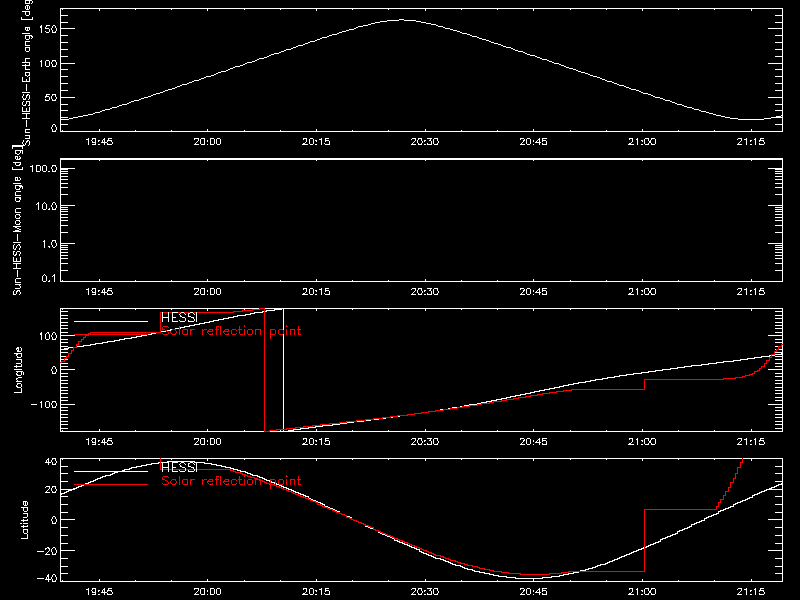
Task: Click 20:45 time label below Earth angle plot
Action: [x=533, y=141]
